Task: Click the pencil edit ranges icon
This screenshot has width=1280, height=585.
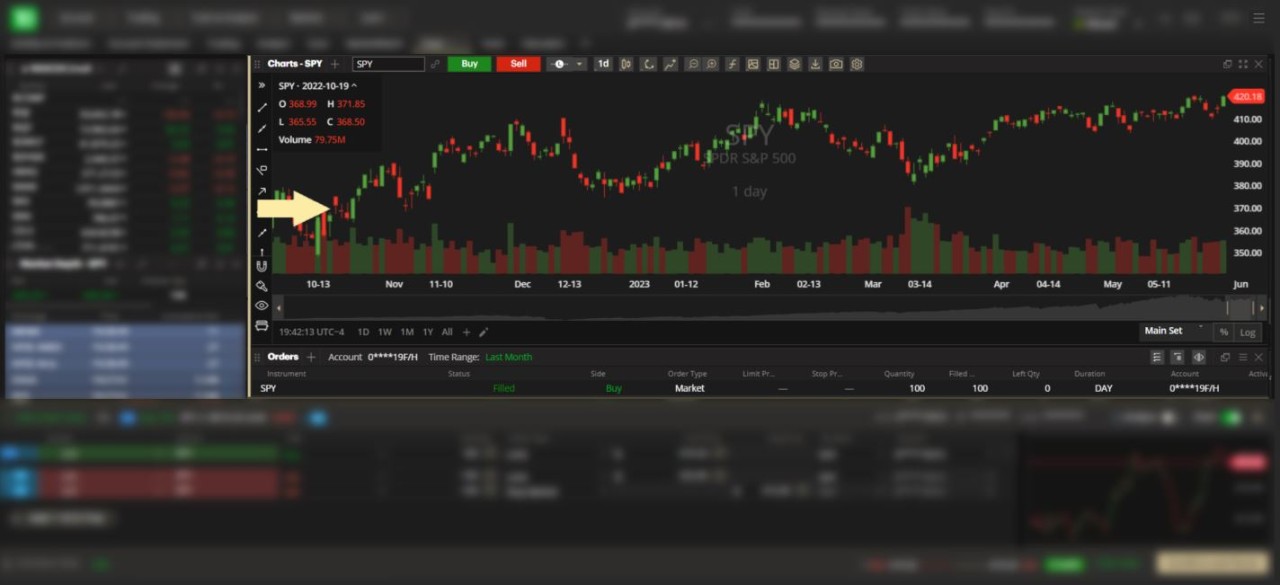Action: coord(484,332)
